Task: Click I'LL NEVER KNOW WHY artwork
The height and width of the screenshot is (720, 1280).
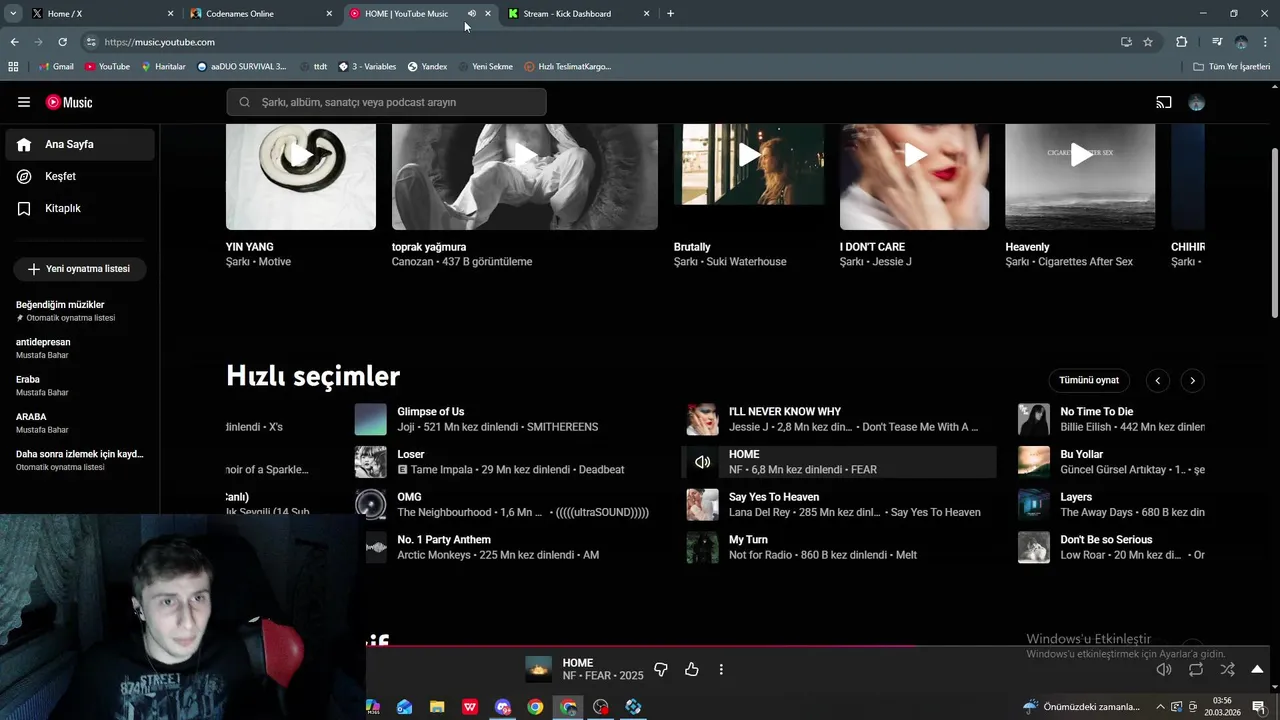Action: click(702, 419)
